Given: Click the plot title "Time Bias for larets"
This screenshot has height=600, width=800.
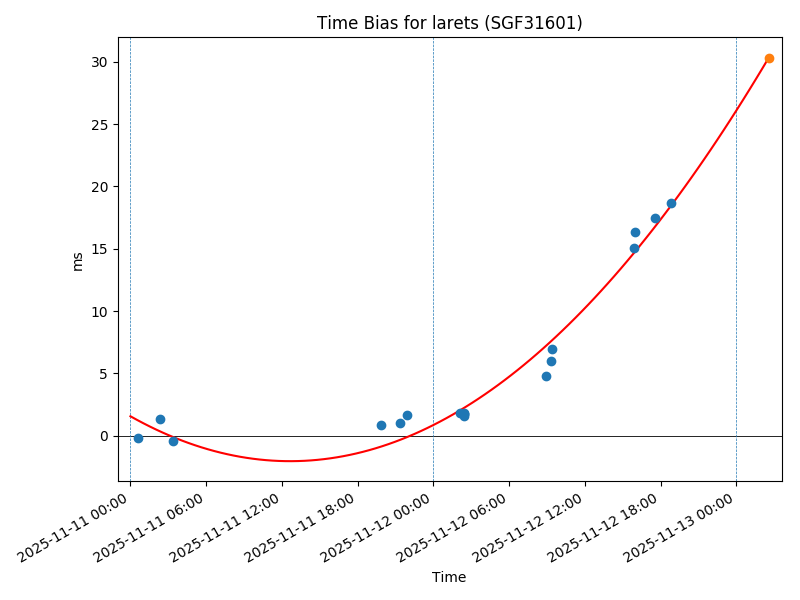Looking at the screenshot, I should (449, 23).
